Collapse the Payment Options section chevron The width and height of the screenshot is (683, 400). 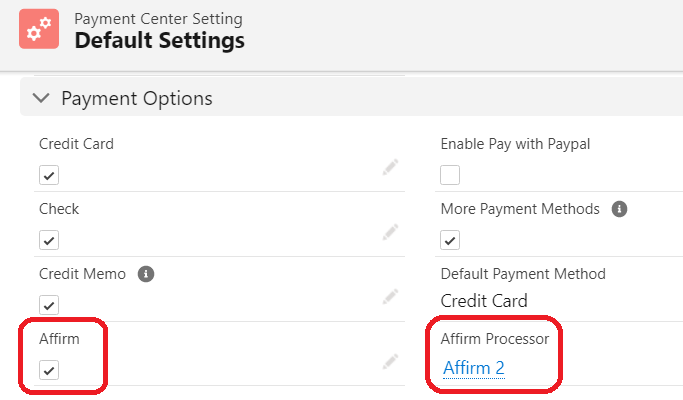pyautogui.click(x=41, y=98)
